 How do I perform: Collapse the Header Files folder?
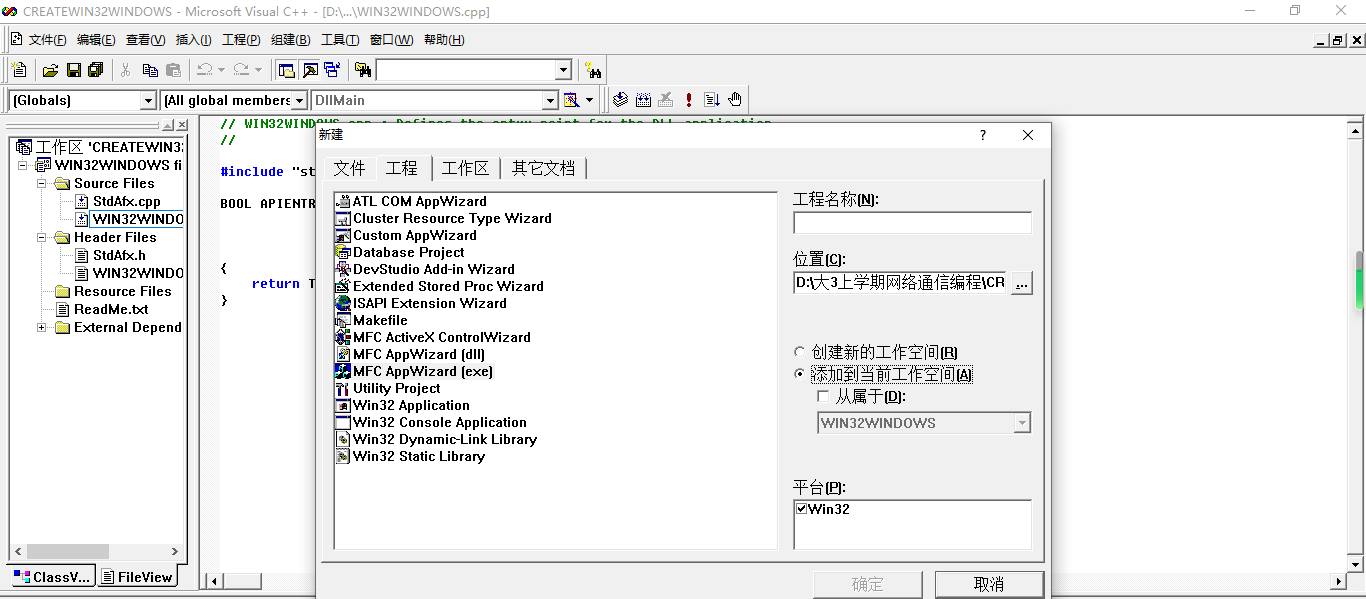(42, 237)
